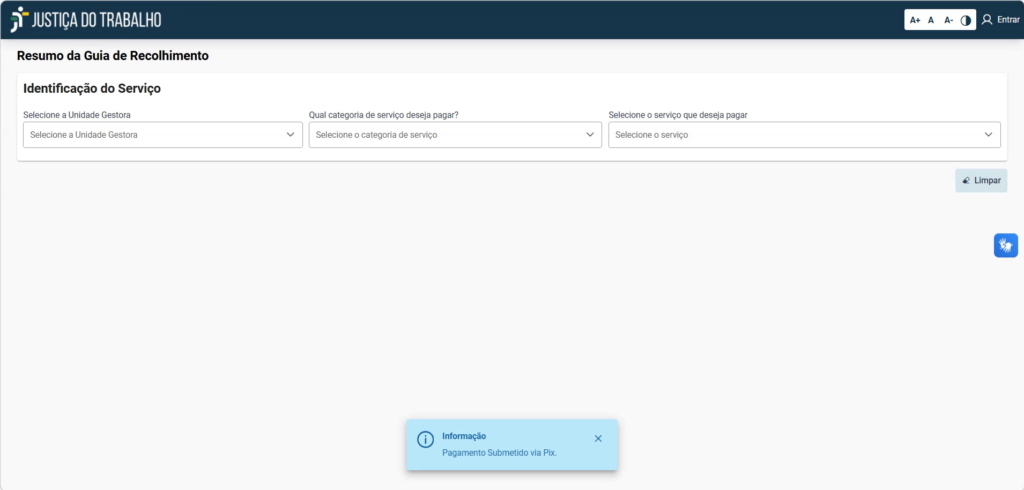Expand the Unidade Gestora chevron arrow
The image size is (1024, 490).
[x=291, y=135]
